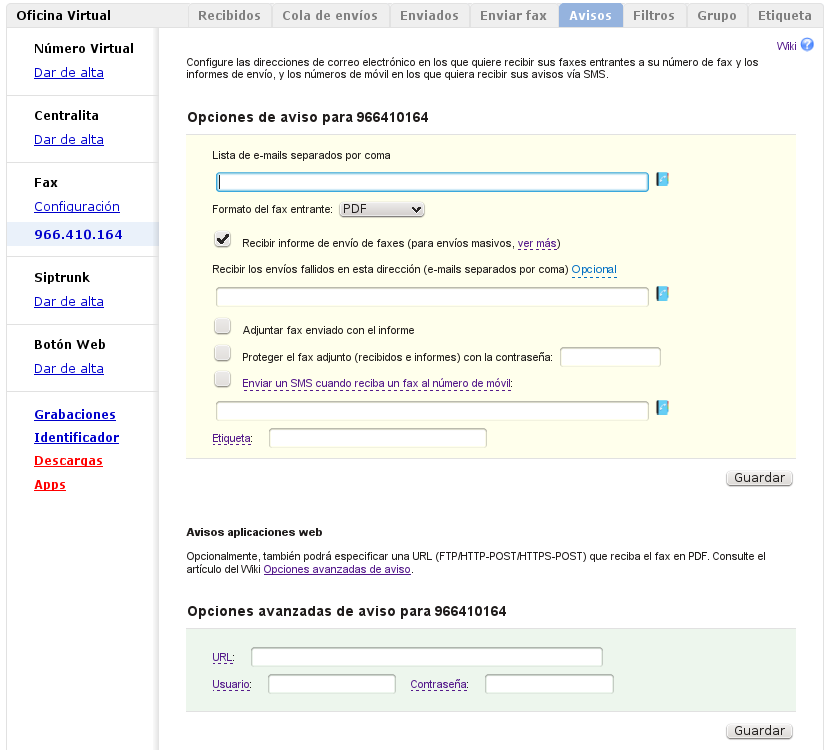The image size is (829, 750).
Task: Select the Filtros tab
Action: [x=654, y=15]
